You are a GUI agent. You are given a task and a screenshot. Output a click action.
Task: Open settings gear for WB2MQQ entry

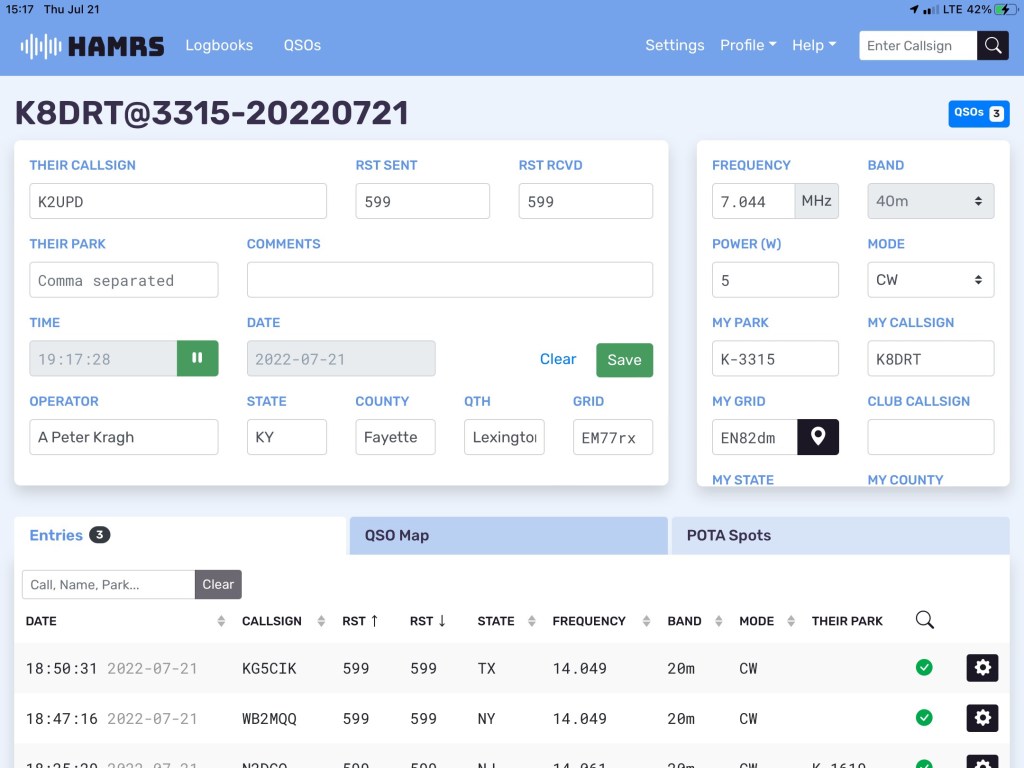(982, 718)
